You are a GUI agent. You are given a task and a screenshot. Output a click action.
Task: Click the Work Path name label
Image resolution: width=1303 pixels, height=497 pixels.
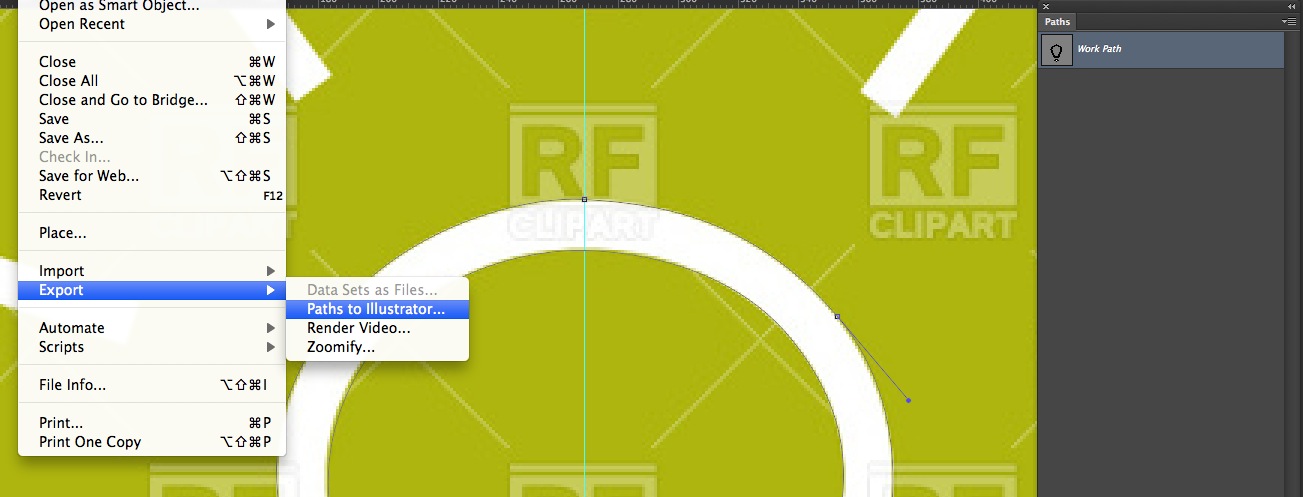point(1099,49)
